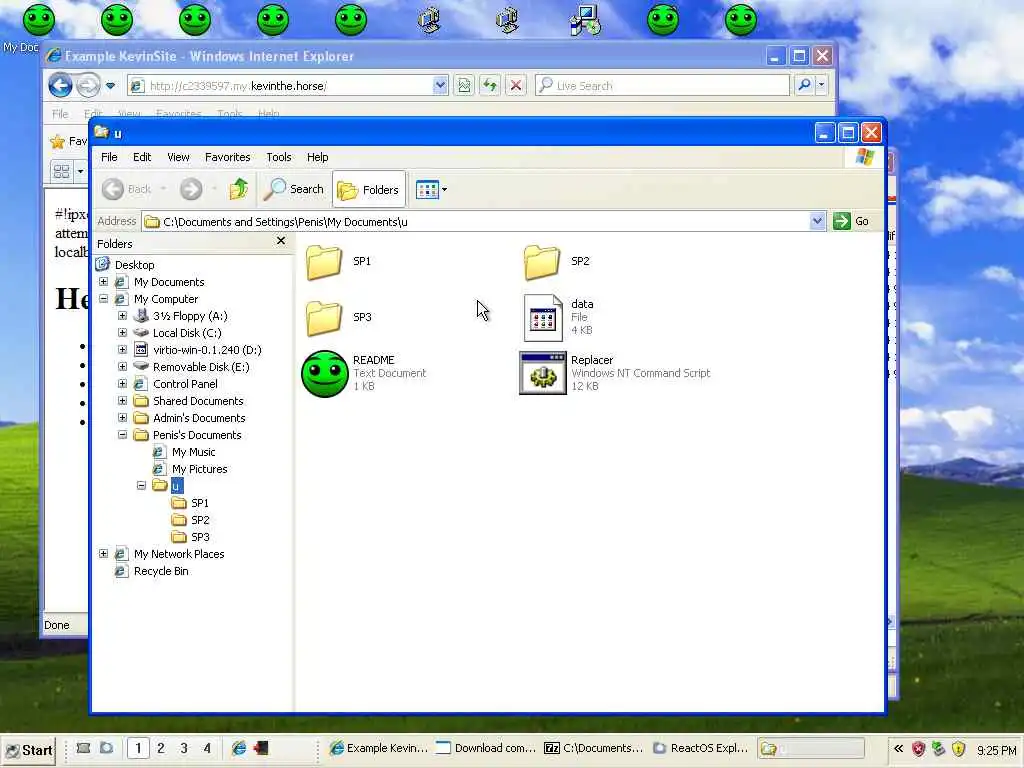Click the greyed Forward arrow in Explorer
This screenshot has width=1024, height=768.
191,189
